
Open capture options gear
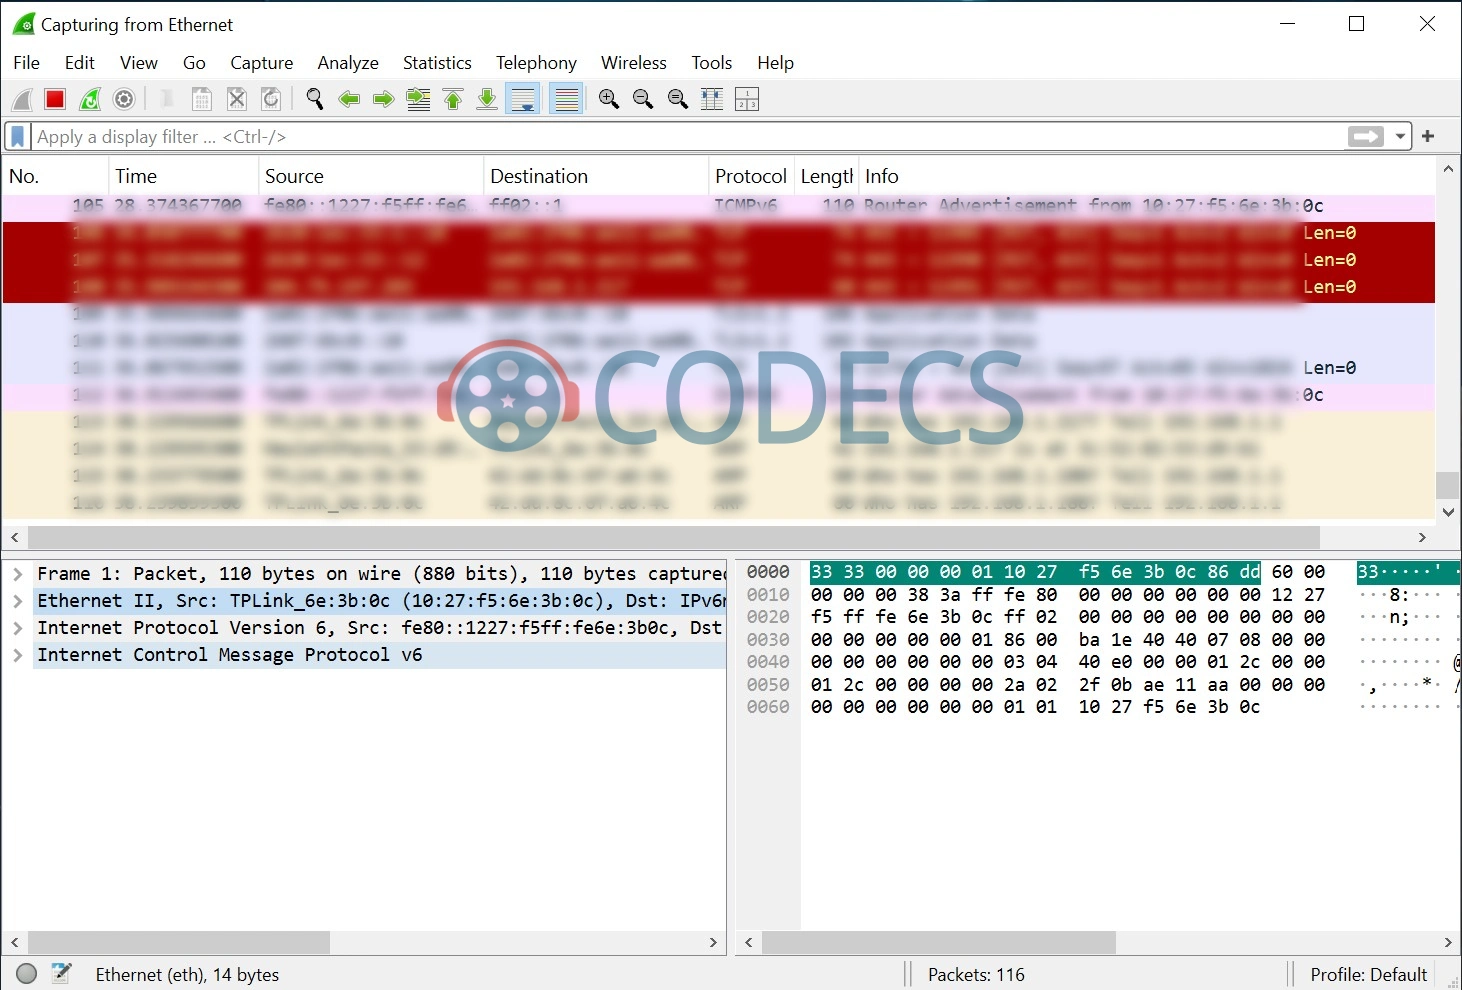coord(124,99)
